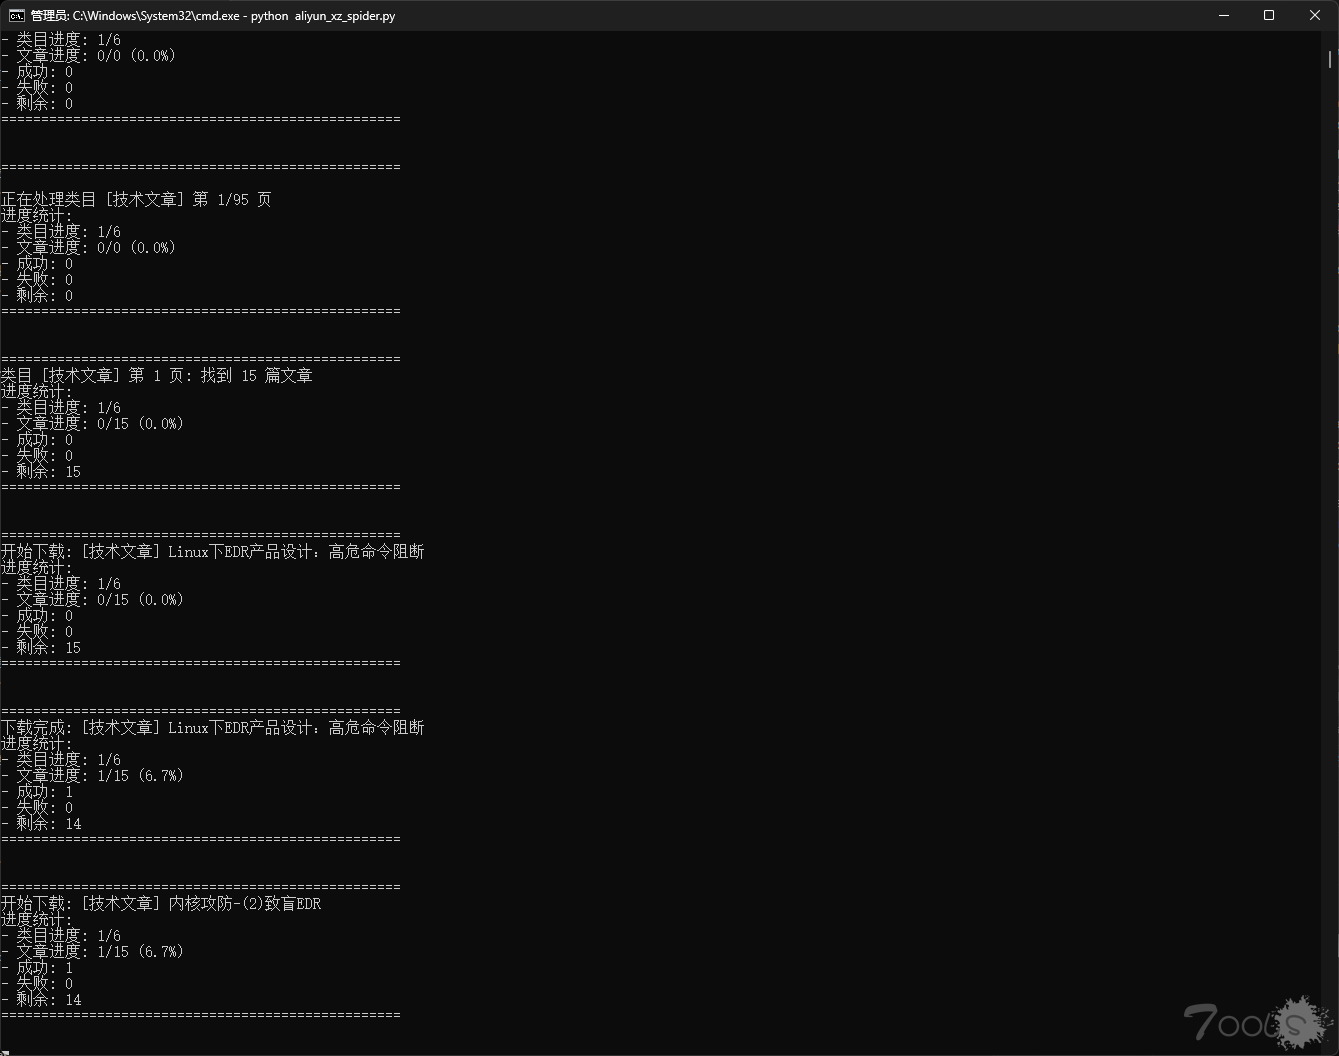The width and height of the screenshot is (1339, 1056).
Task: Select the line "正在处理类目 [技术文章] 第 1/95 页"
Action: tap(136, 200)
